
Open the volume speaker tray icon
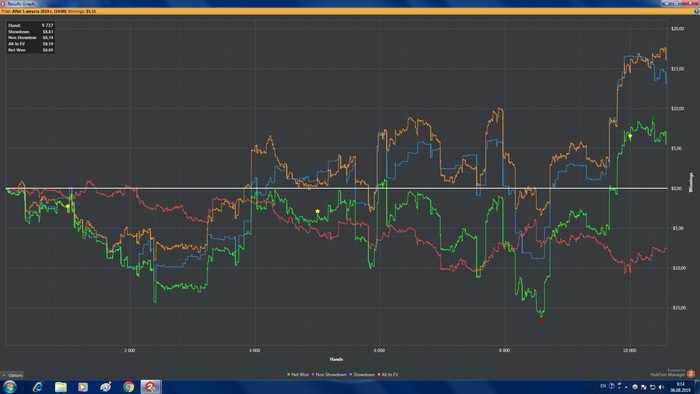(661, 387)
